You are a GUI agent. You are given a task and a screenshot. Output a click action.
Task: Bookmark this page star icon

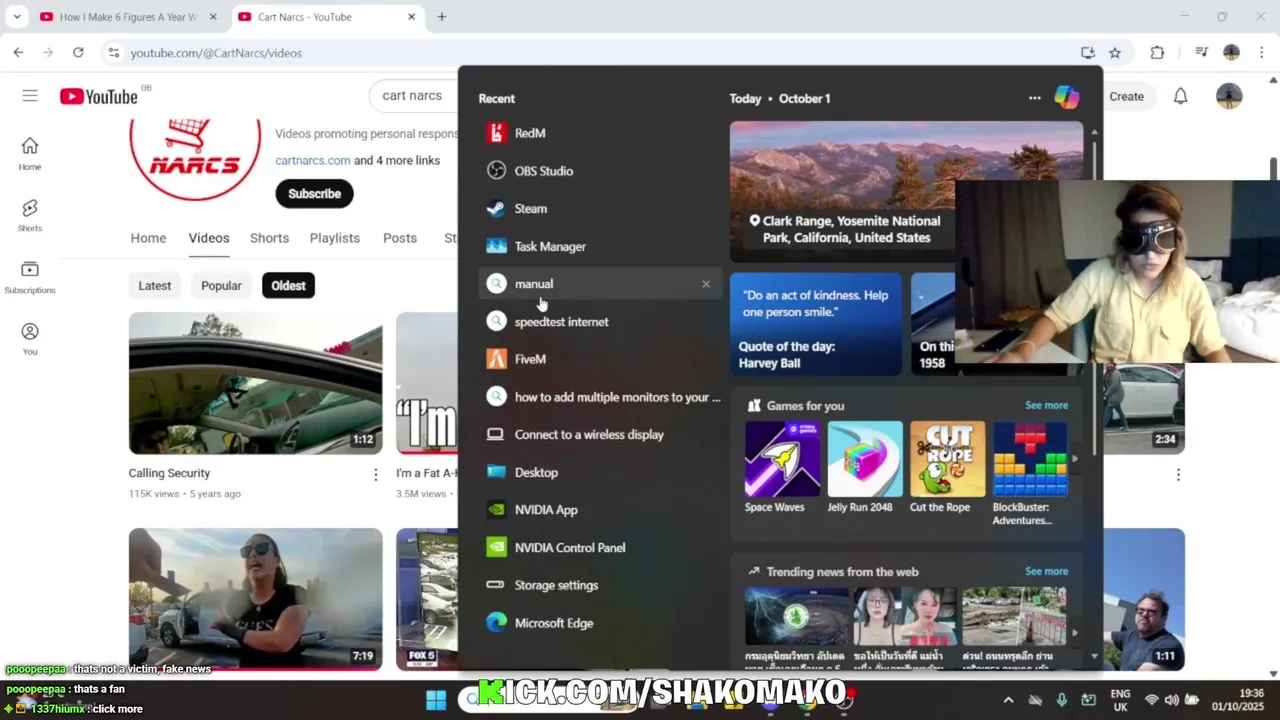(1115, 53)
